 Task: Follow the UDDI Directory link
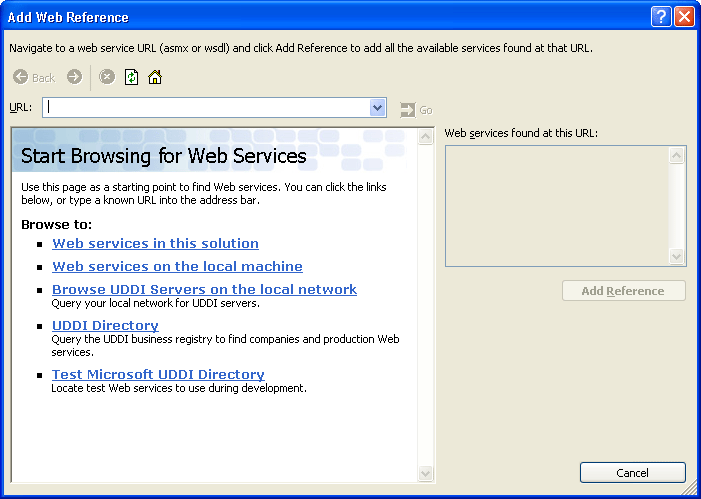click(105, 325)
